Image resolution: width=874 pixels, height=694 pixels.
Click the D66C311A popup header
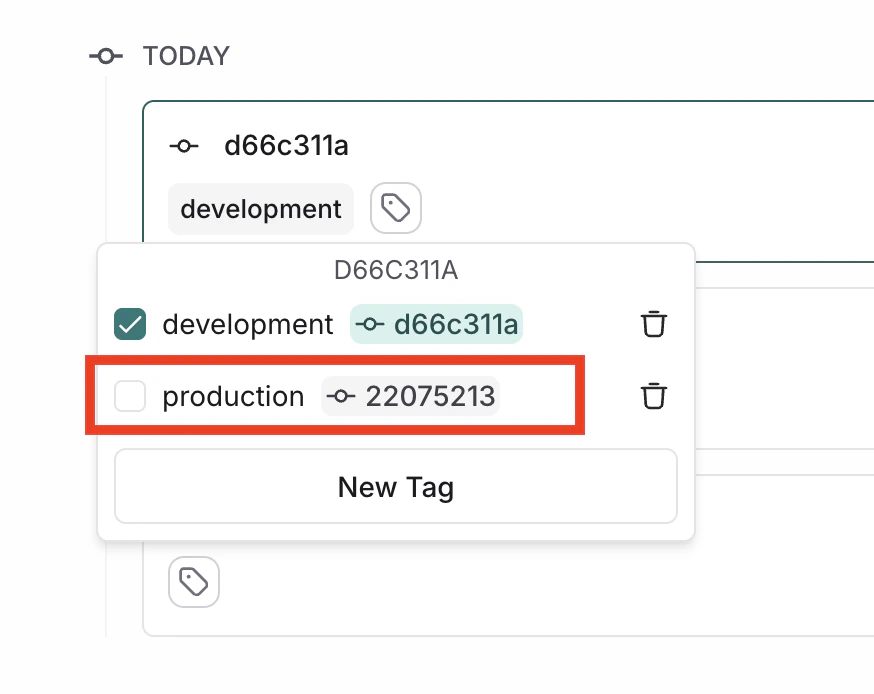pos(395,270)
